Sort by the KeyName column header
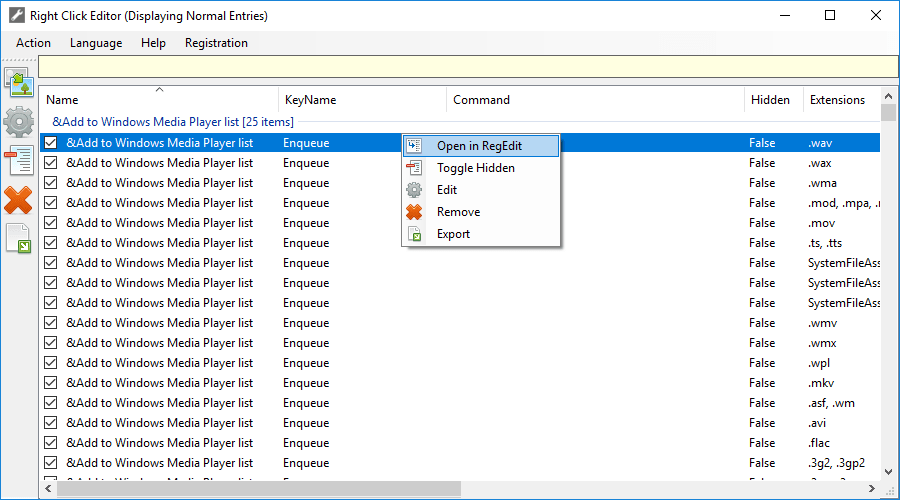The image size is (900, 500). tap(362, 100)
